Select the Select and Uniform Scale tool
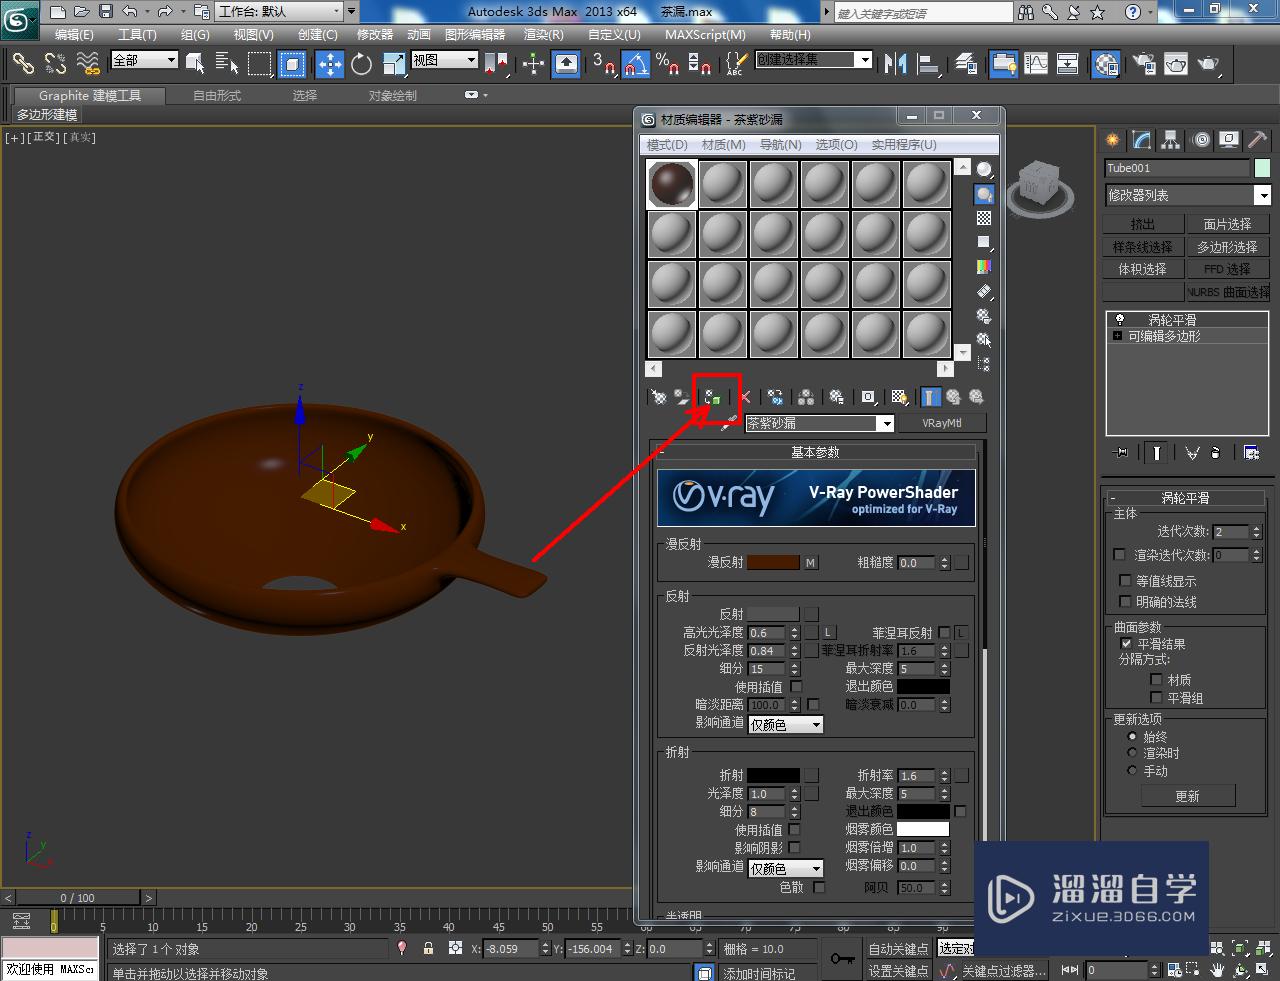This screenshot has height=981, width=1280. 393,64
